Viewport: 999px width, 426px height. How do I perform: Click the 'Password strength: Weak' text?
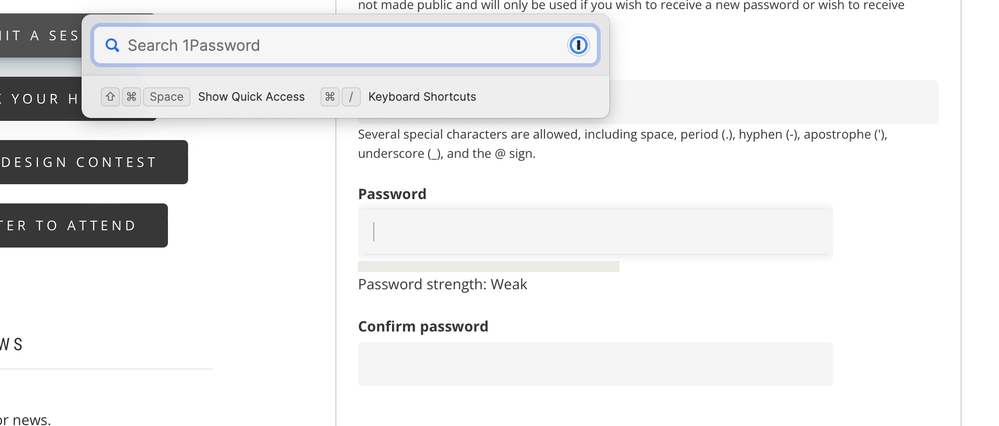(x=442, y=284)
